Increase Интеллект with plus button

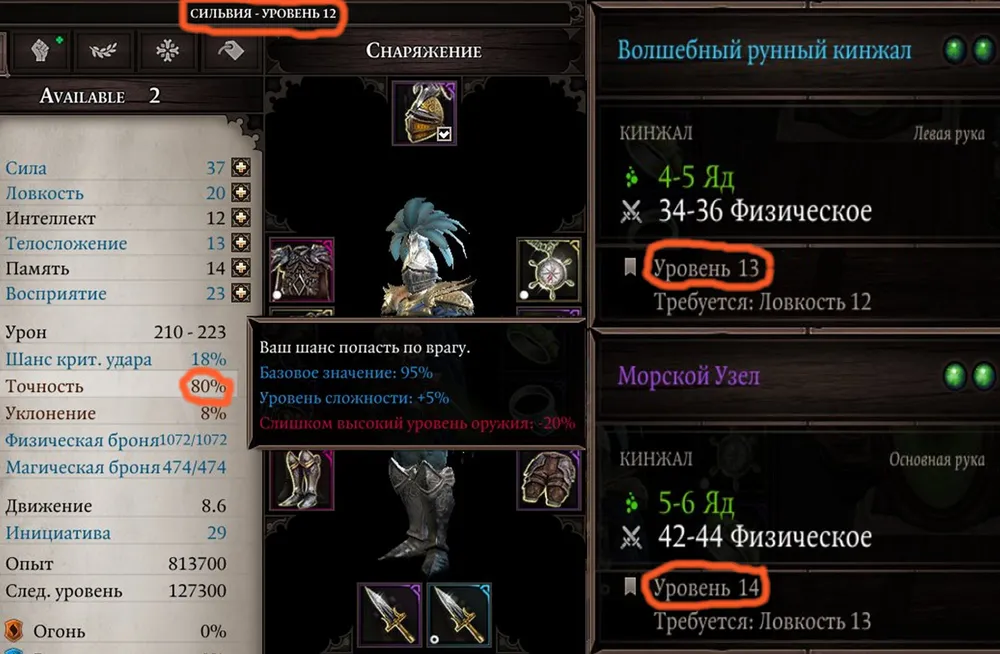tap(241, 218)
